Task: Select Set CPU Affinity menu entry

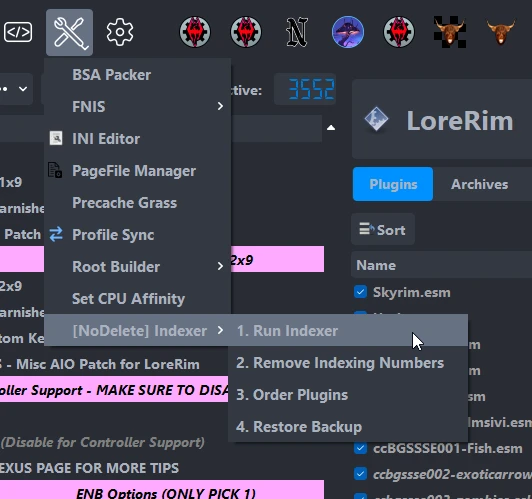Action: click(x=138, y=298)
